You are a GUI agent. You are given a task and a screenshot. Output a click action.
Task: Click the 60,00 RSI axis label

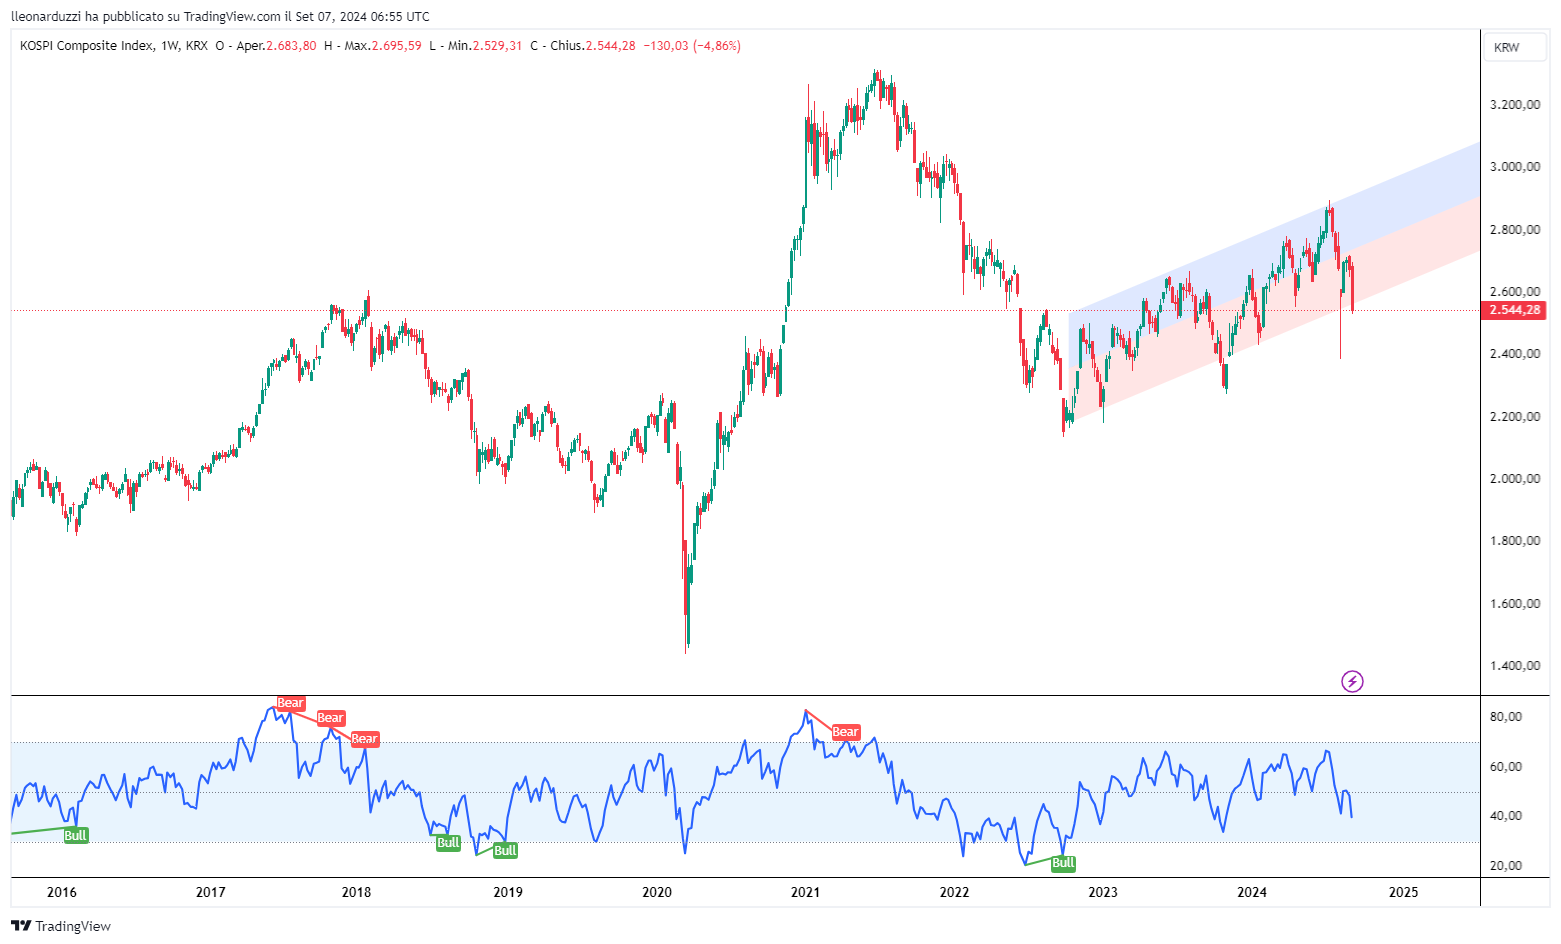coord(1506,767)
